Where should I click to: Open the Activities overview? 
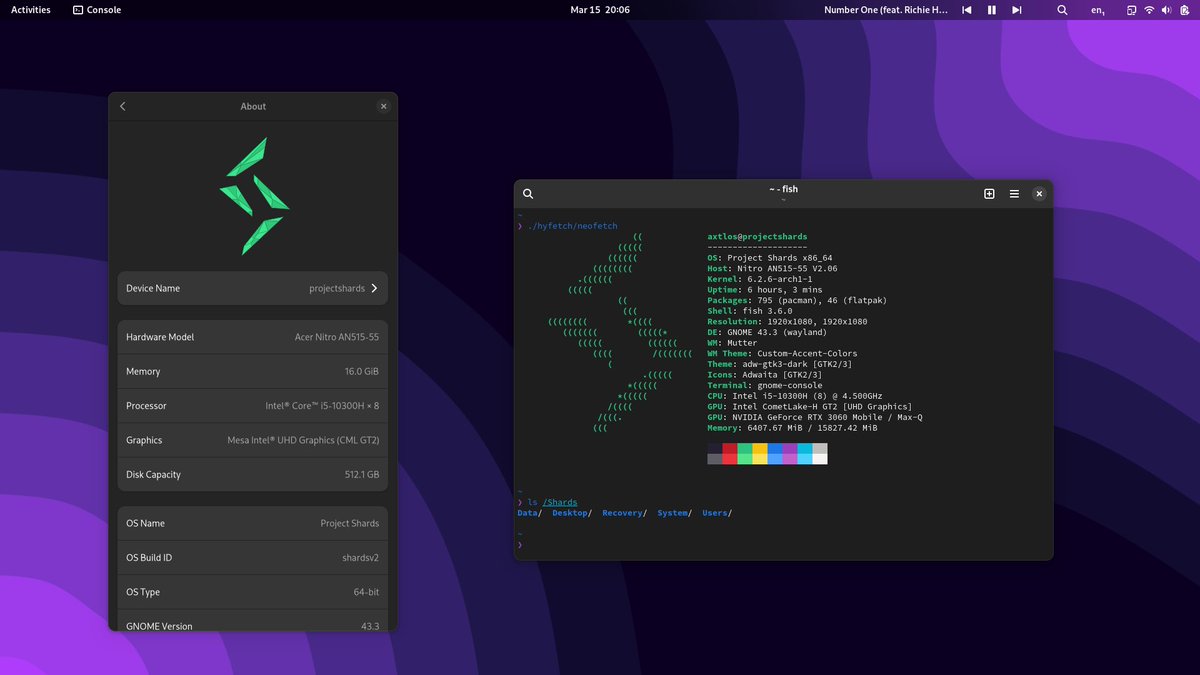click(x=31, y=10)
